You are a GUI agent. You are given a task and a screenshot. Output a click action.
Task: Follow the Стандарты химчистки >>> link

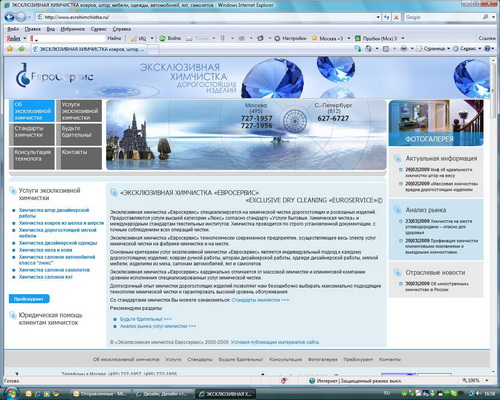click(260, 300)
